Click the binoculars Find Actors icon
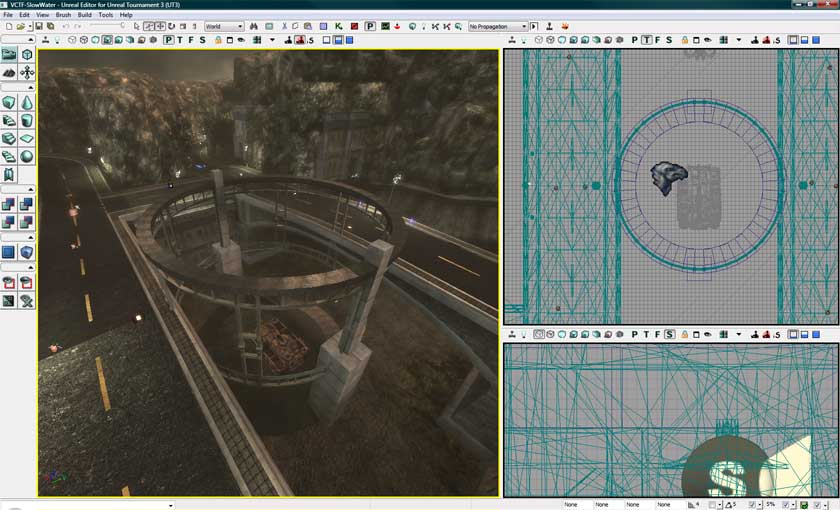 [x=254, y=26]
